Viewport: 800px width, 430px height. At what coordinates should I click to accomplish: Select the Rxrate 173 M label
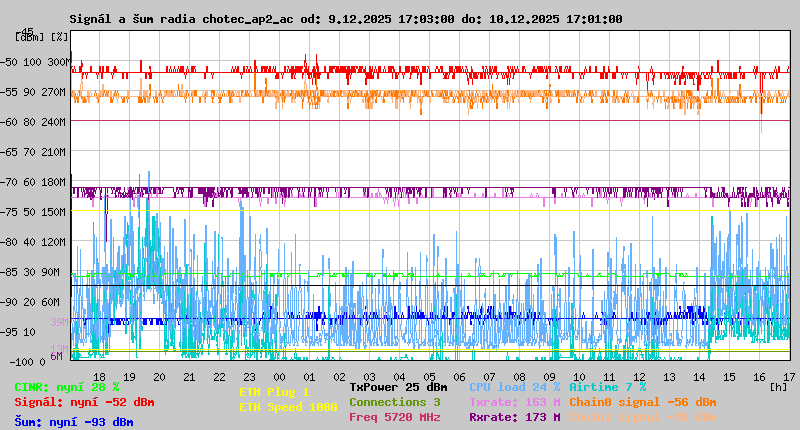514,417
